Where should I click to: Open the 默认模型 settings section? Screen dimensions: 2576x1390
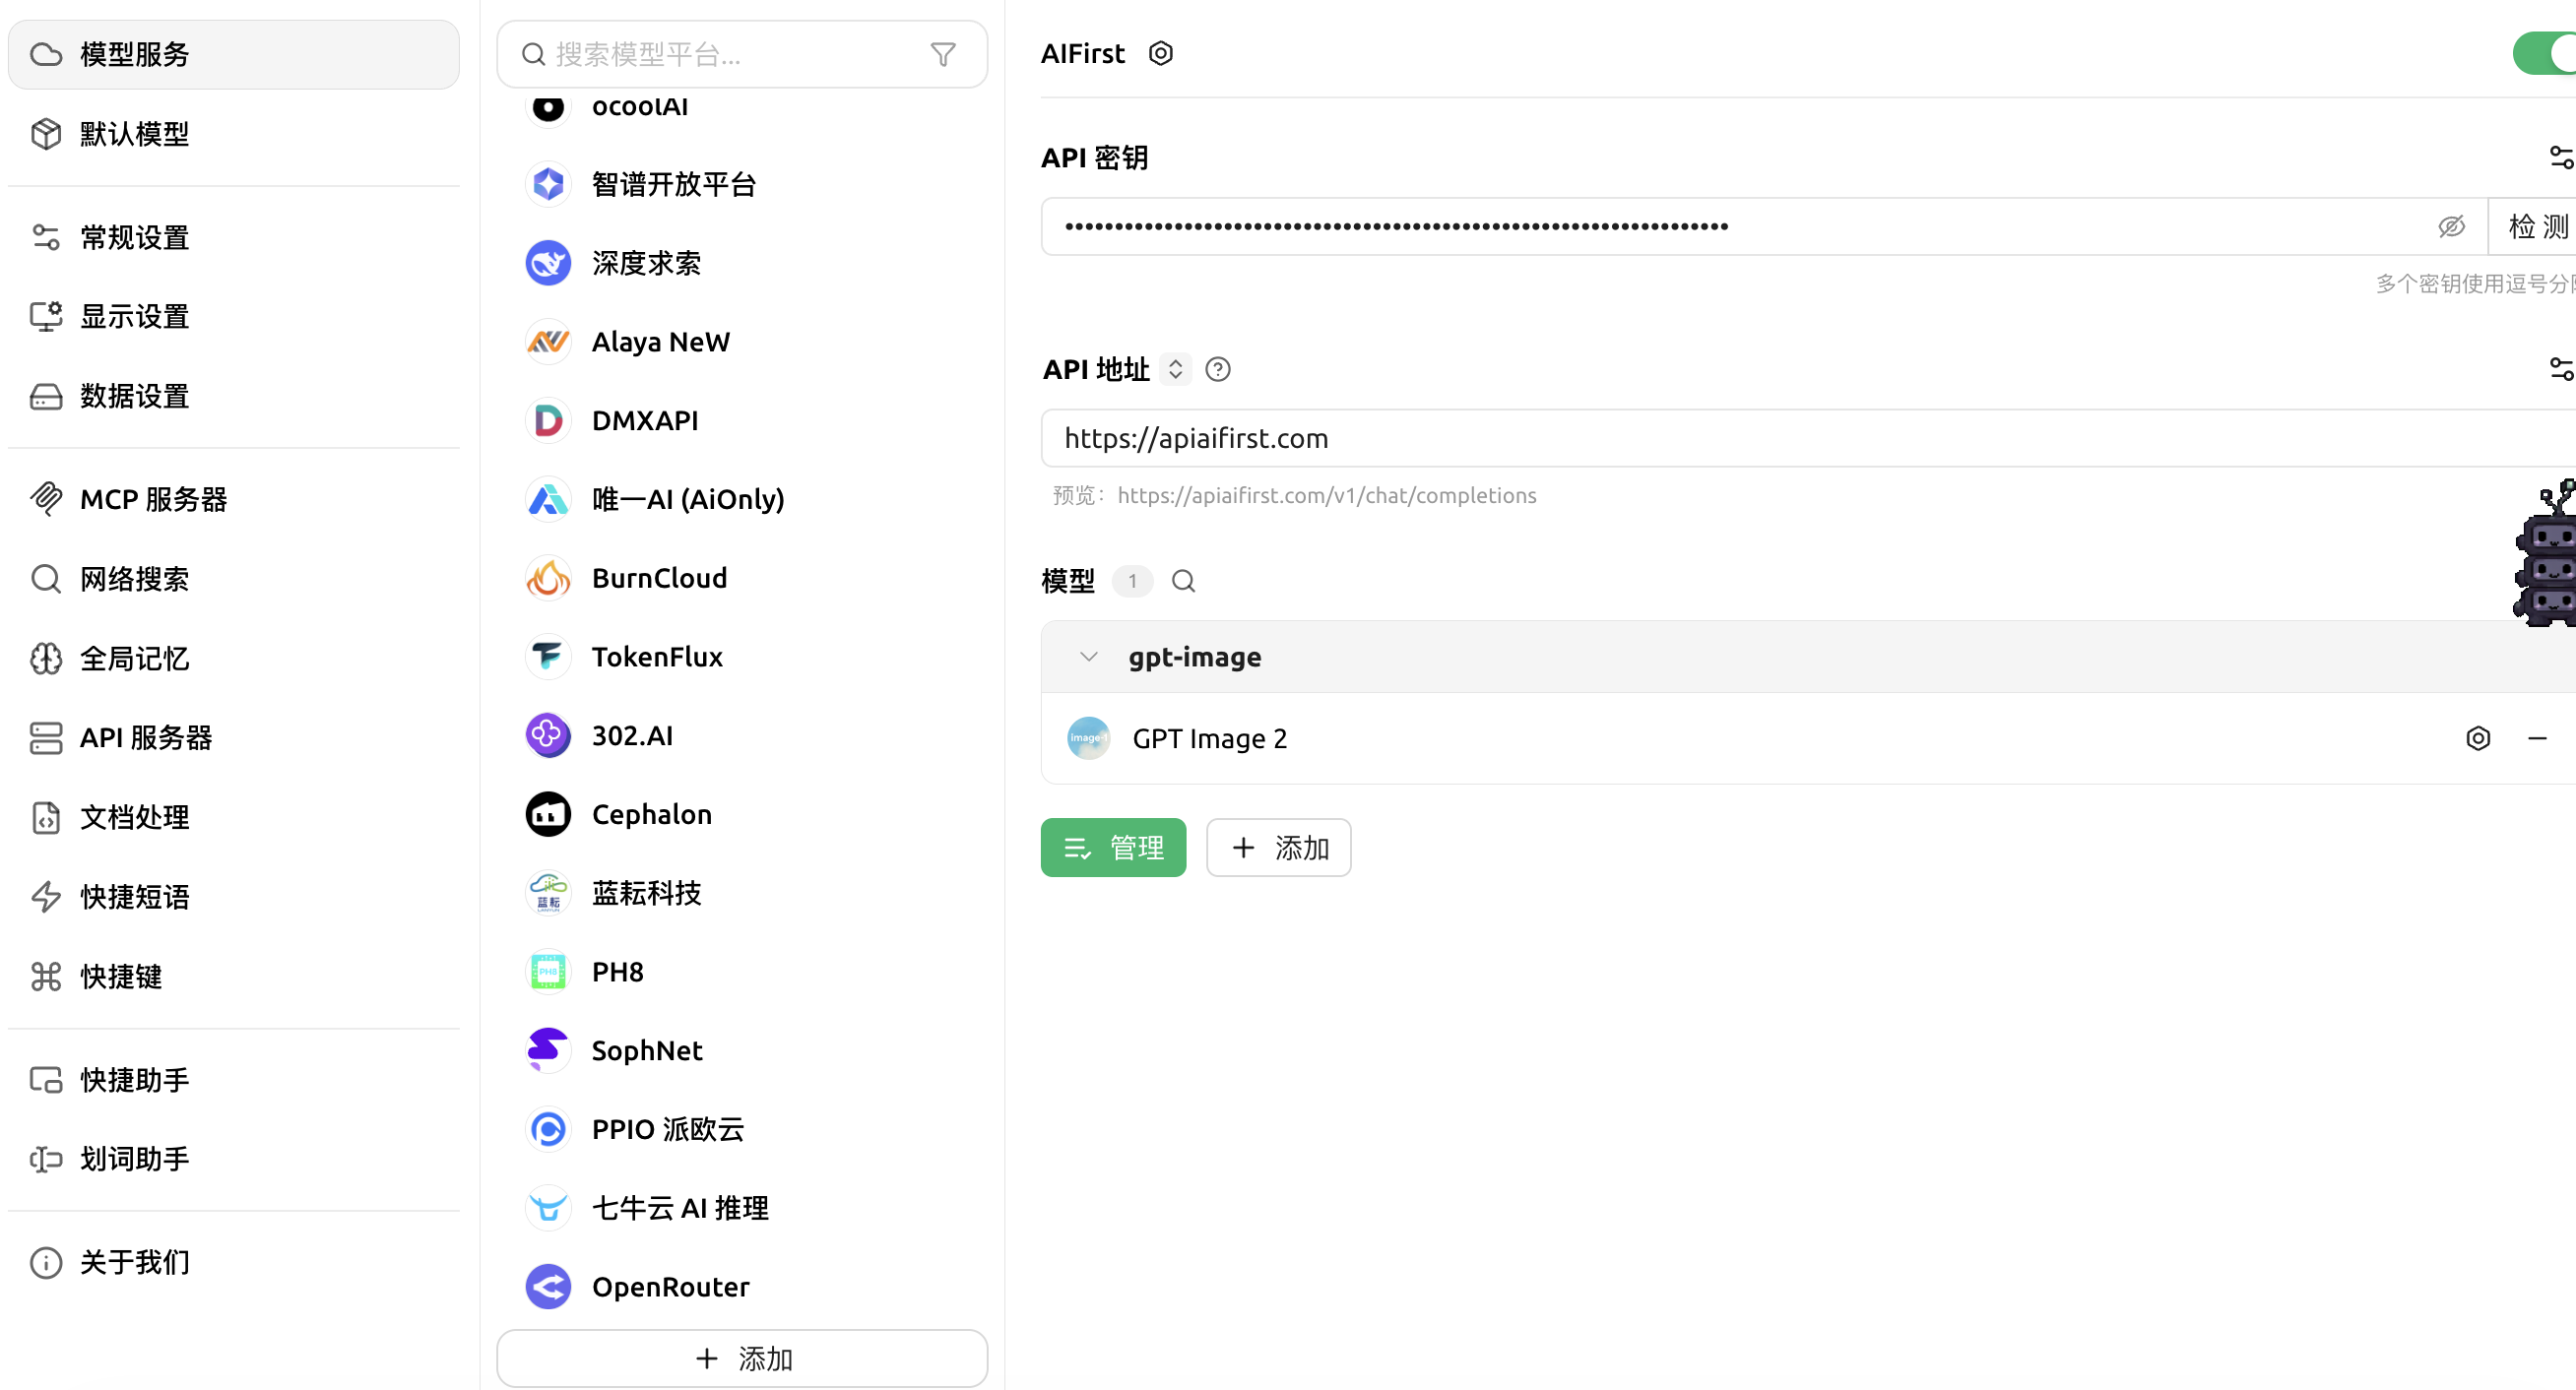coord(233,134)
